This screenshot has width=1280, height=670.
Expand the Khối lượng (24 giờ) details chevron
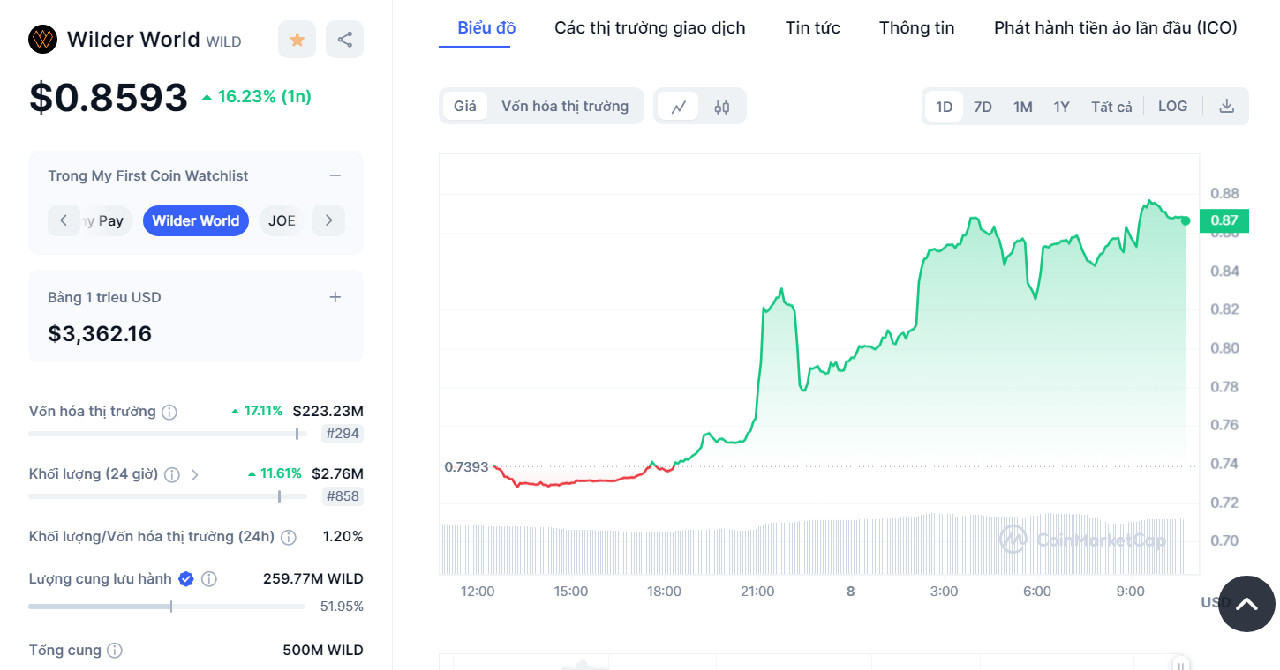coord(195,473)
